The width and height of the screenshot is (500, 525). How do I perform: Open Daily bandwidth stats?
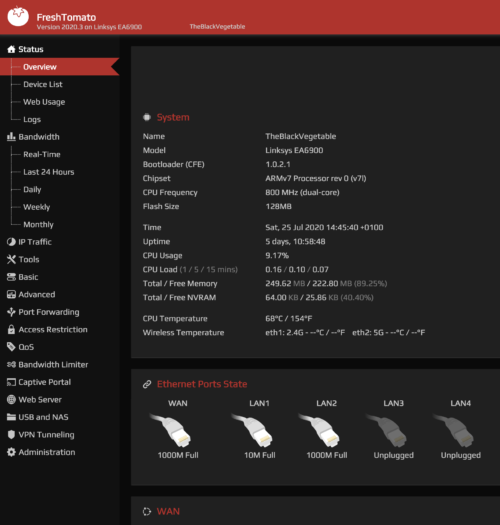32,190
